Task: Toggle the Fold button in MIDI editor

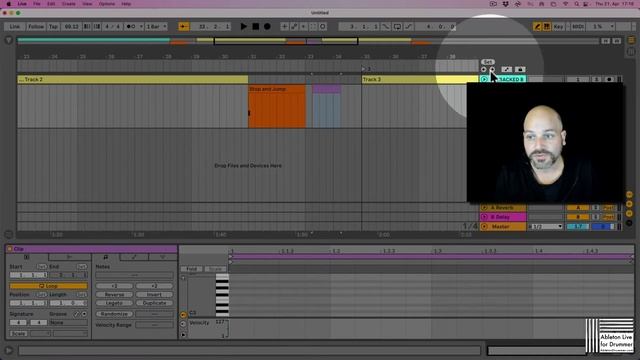Action: click(x=191, y=269)
